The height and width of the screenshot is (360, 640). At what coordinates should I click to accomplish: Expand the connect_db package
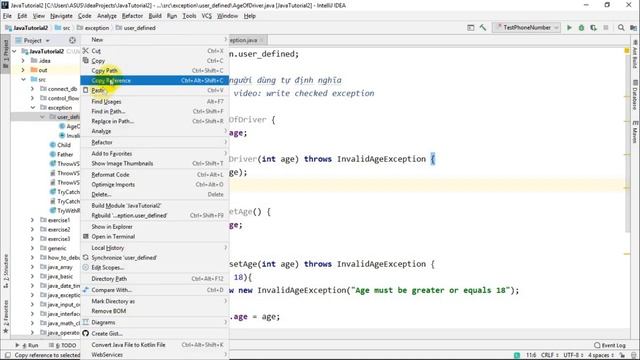tap(32, 89)
